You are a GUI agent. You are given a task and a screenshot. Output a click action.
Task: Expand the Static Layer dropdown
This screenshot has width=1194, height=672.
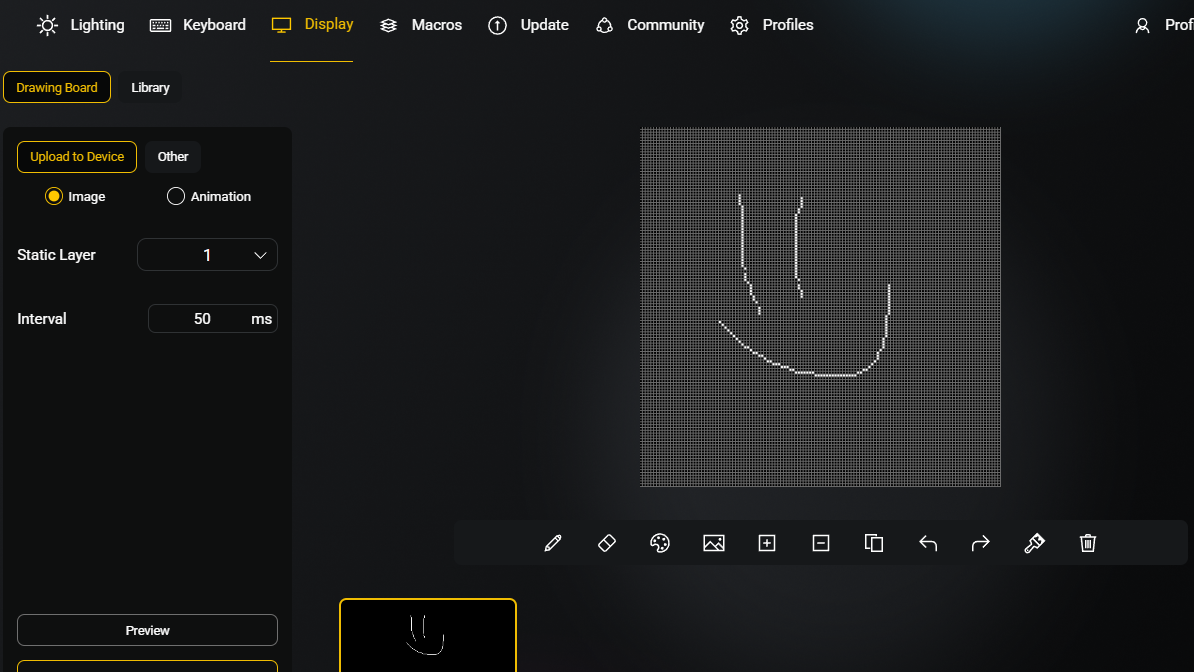click(x=207, y=255)
